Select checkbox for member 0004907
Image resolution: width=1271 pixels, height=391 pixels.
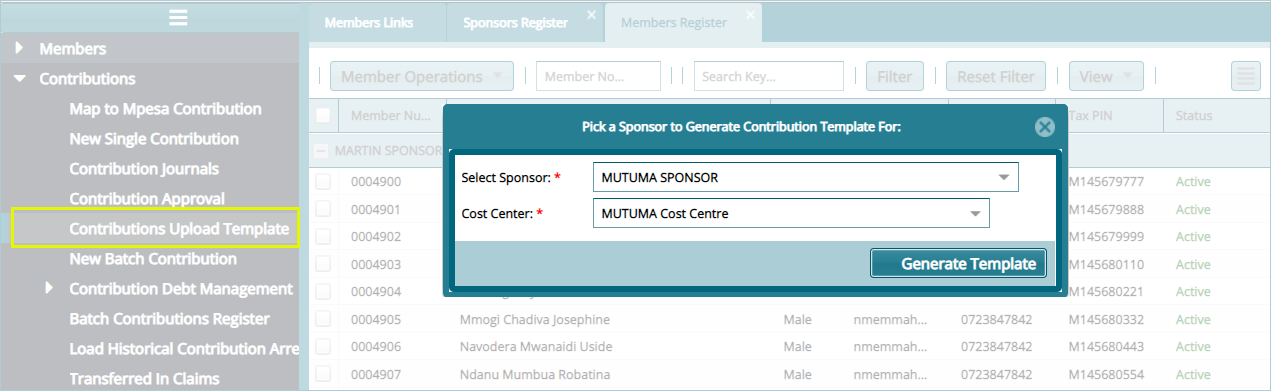coord(323,375)
